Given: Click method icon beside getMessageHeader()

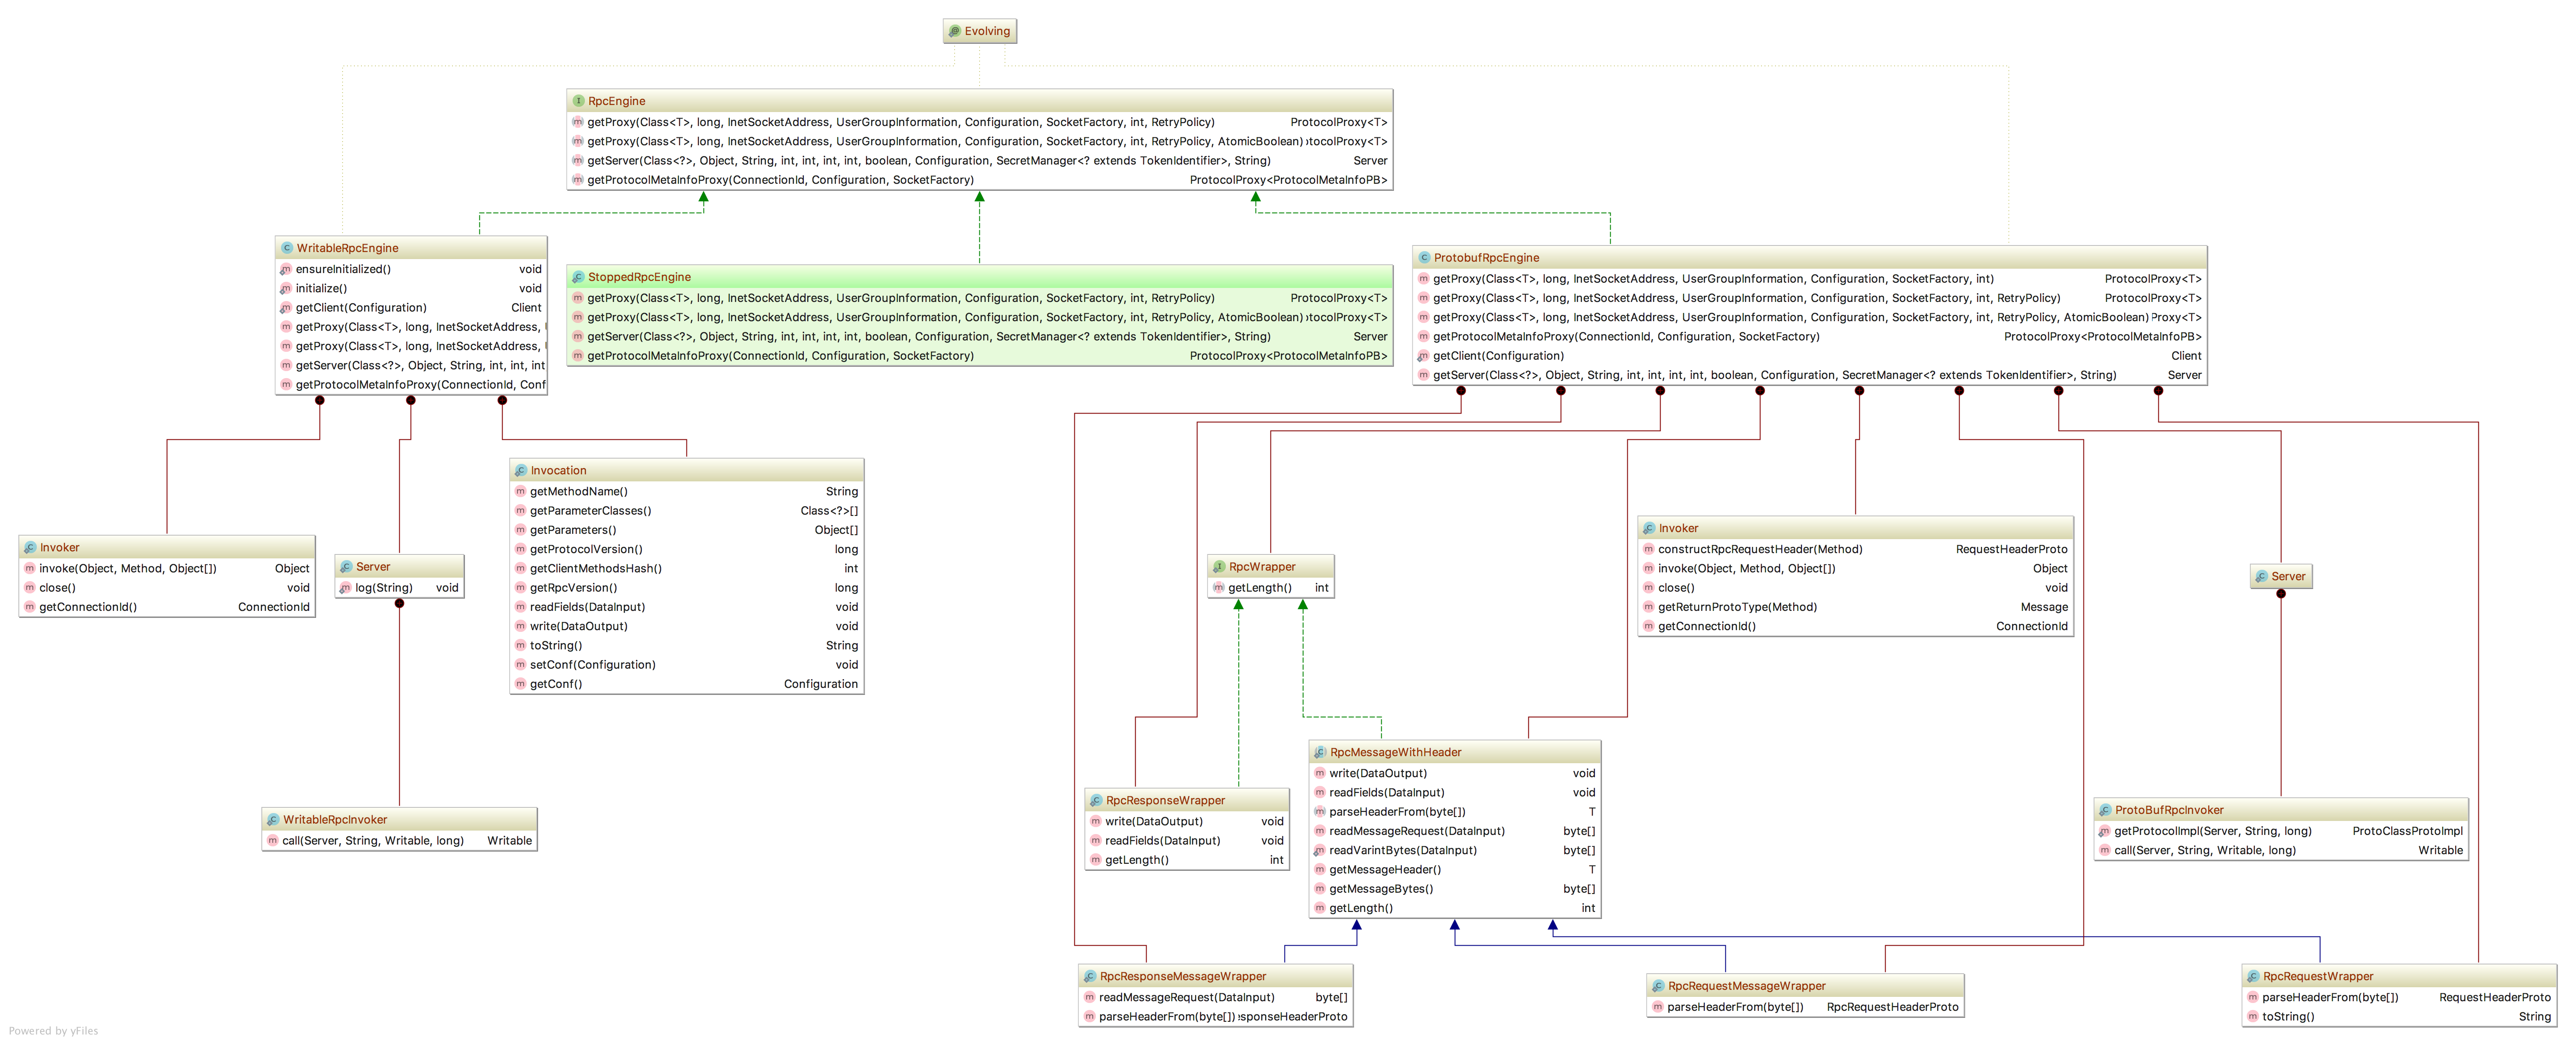Looking at the screenshot, I should (1319, 870).
